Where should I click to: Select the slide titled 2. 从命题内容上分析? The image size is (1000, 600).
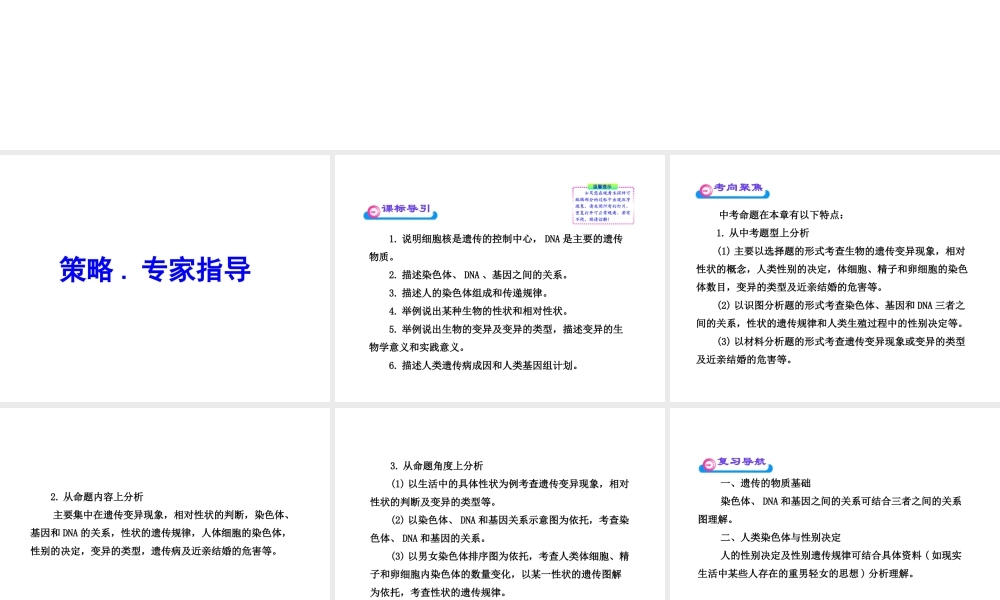tap(165, 504)
